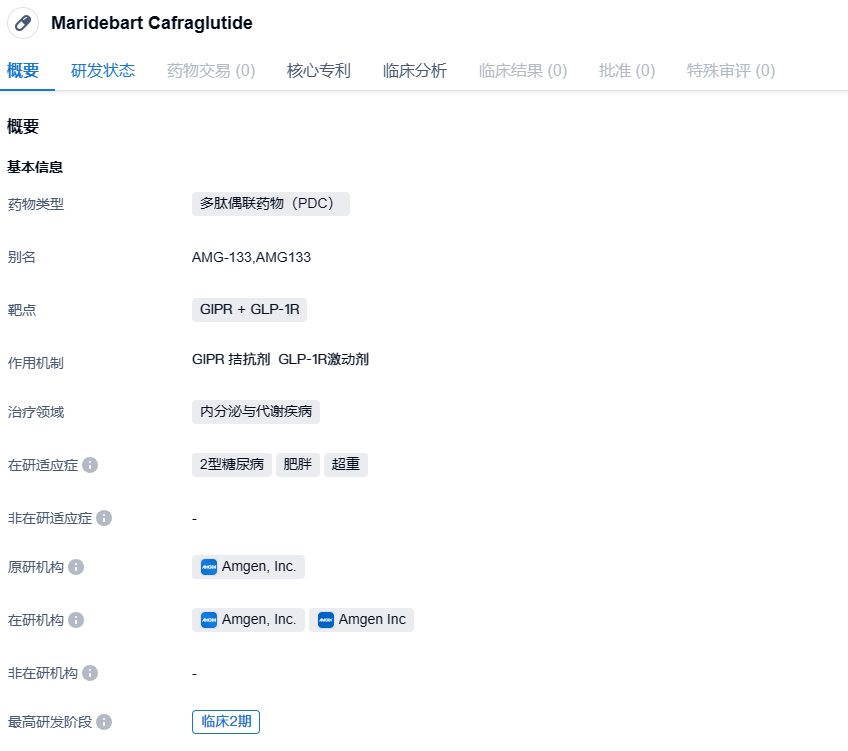Click the GIPR + GLP-1R target tag
This screenshot has height=751, width=848.
(x=249, y=310)
